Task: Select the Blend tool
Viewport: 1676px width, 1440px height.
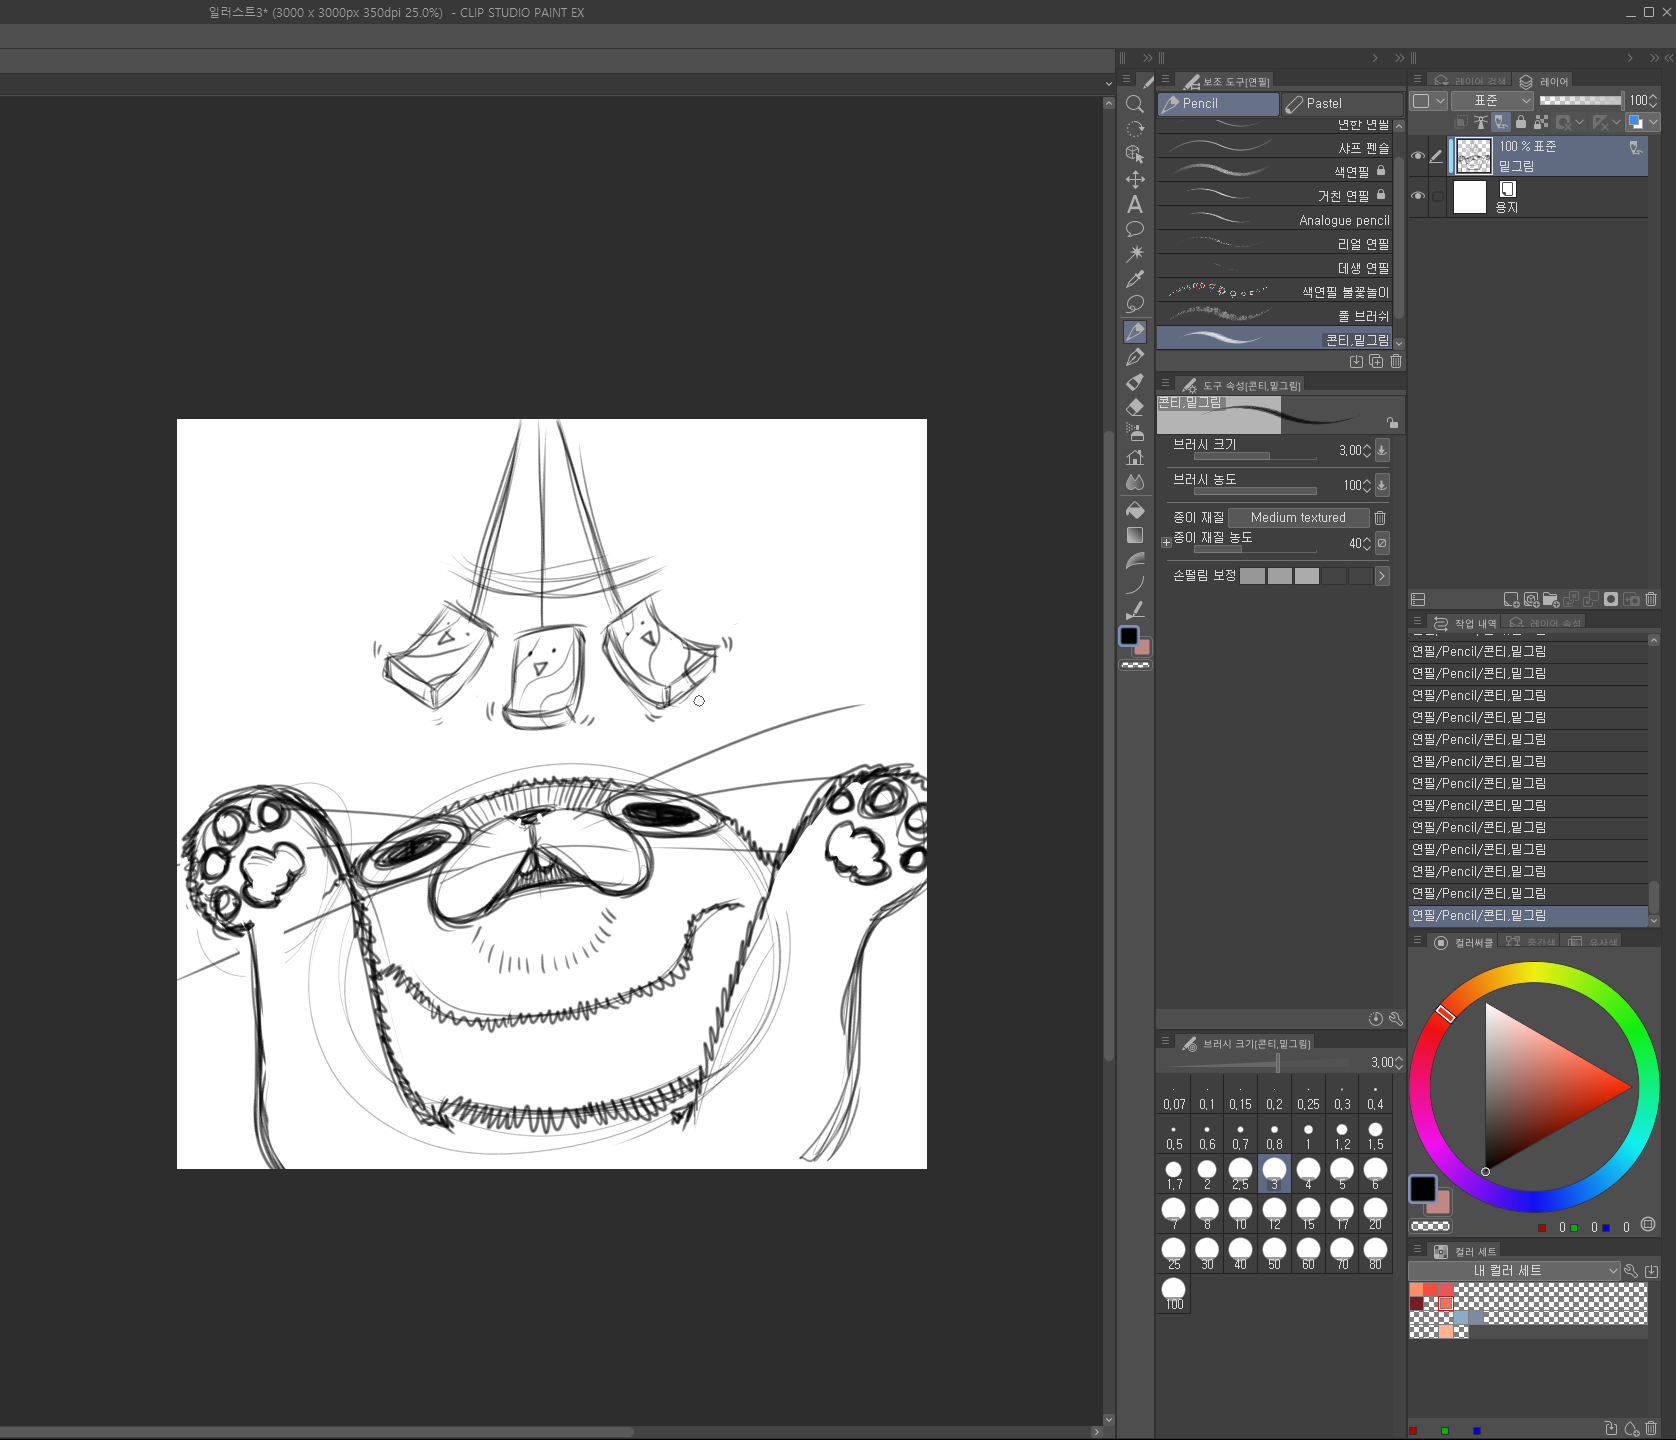Action: tap(1135, 482)
